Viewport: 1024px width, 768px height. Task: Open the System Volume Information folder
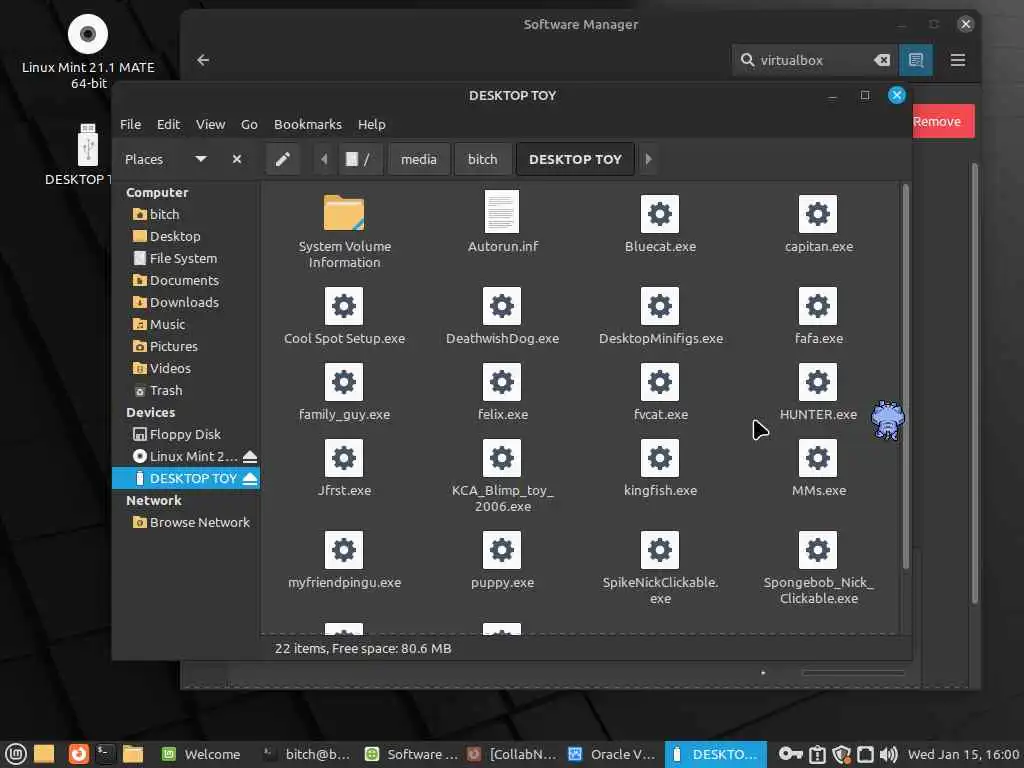(344, 213)
